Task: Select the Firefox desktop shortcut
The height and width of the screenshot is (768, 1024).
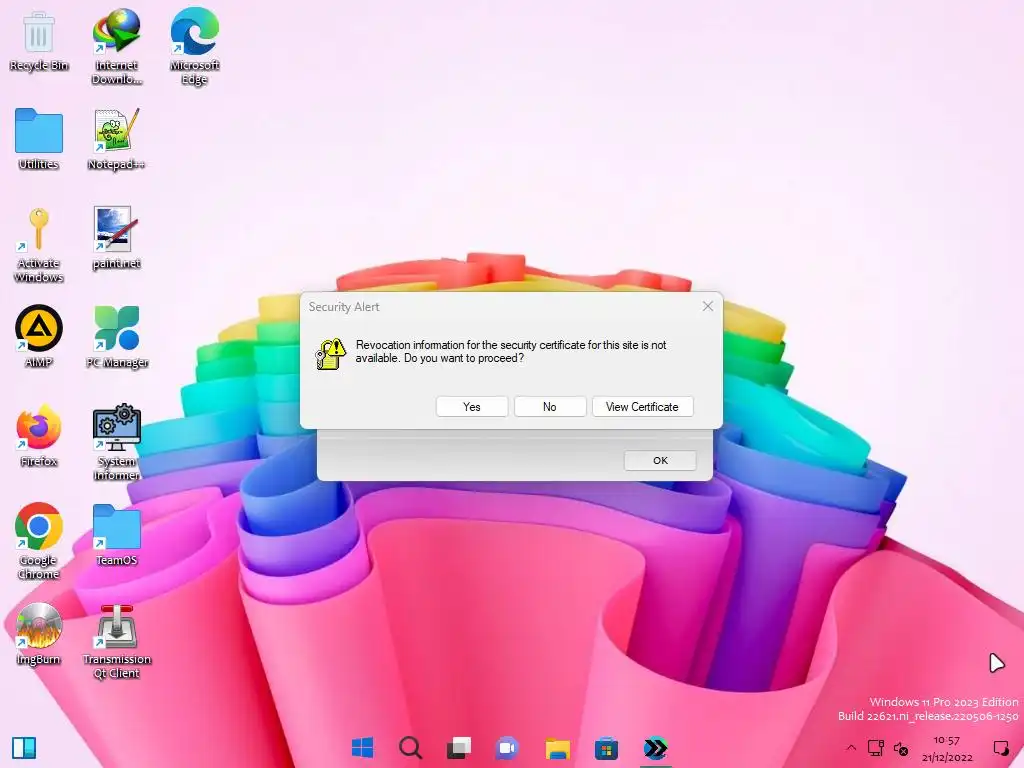Action: [39, 436]
